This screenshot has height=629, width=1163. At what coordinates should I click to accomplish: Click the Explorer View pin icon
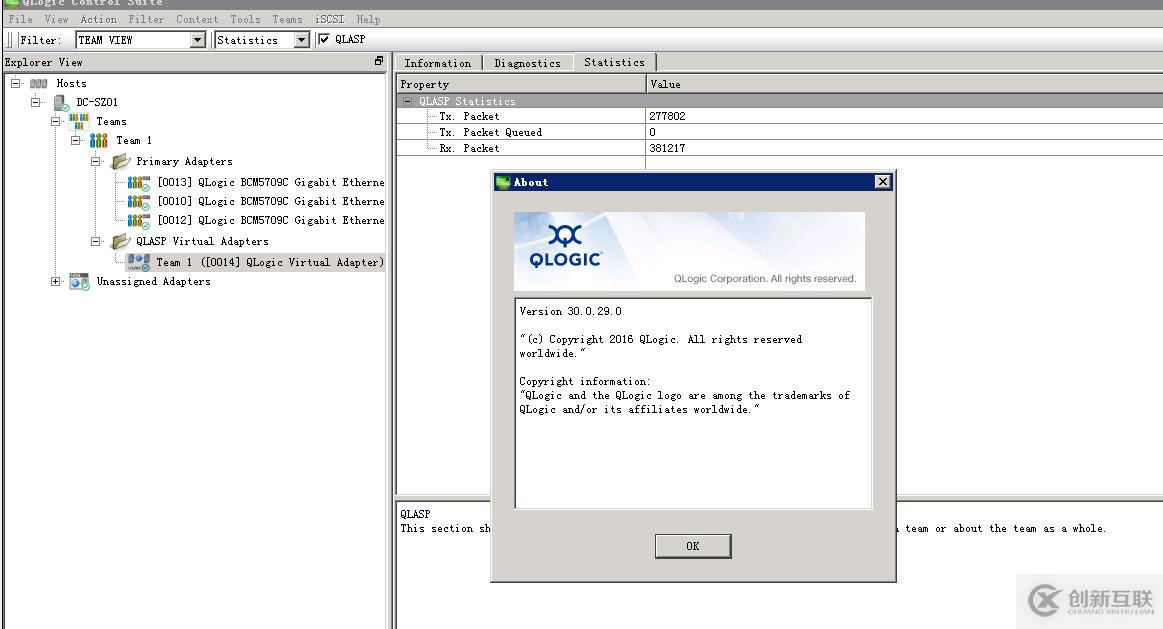378,60
